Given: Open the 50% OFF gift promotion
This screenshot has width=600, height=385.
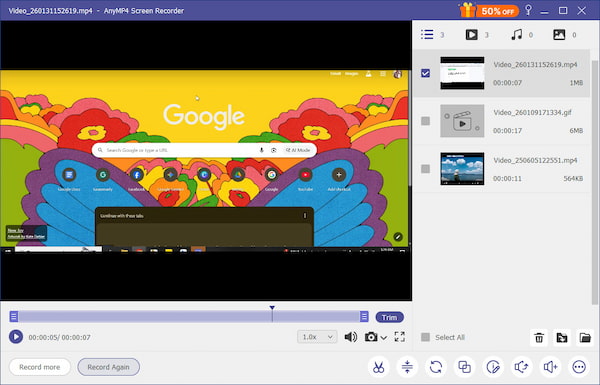Looking at the screenshot, I should click(489, 10).
